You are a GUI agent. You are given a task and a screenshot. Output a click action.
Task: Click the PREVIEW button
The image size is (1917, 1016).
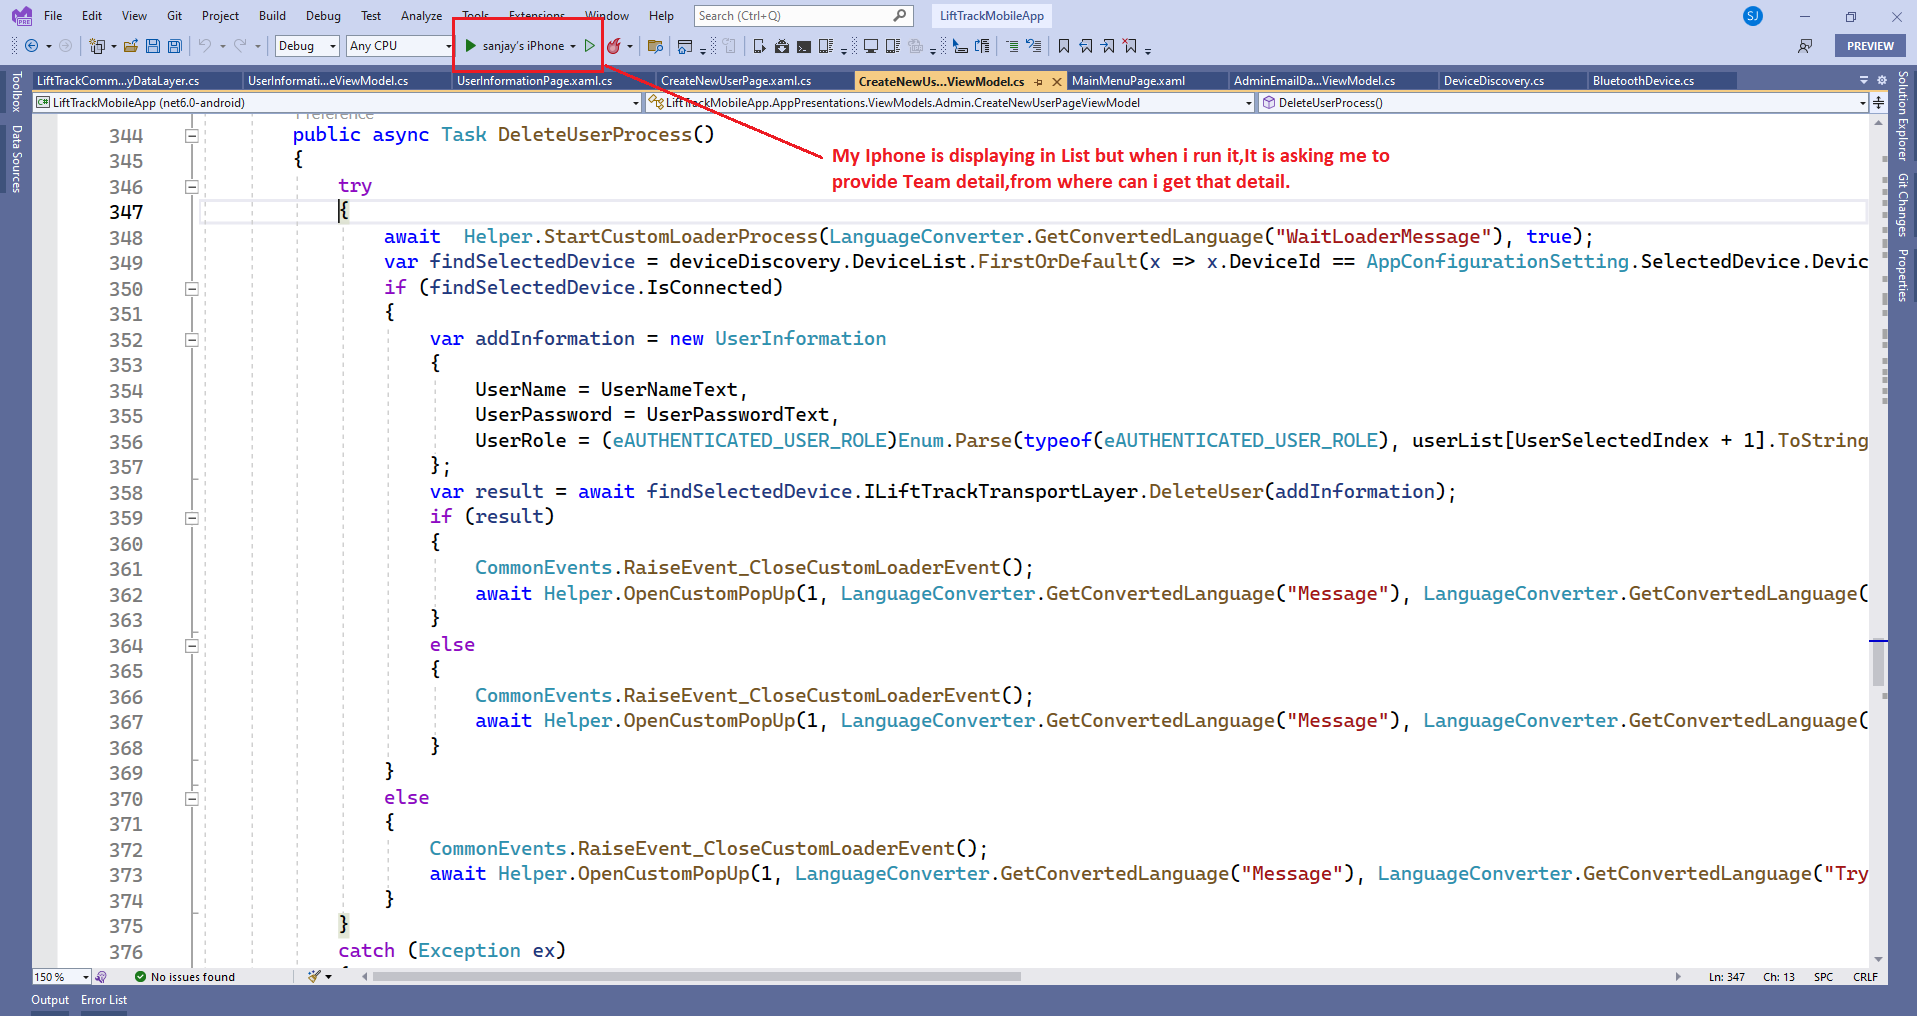point(1870,46)
